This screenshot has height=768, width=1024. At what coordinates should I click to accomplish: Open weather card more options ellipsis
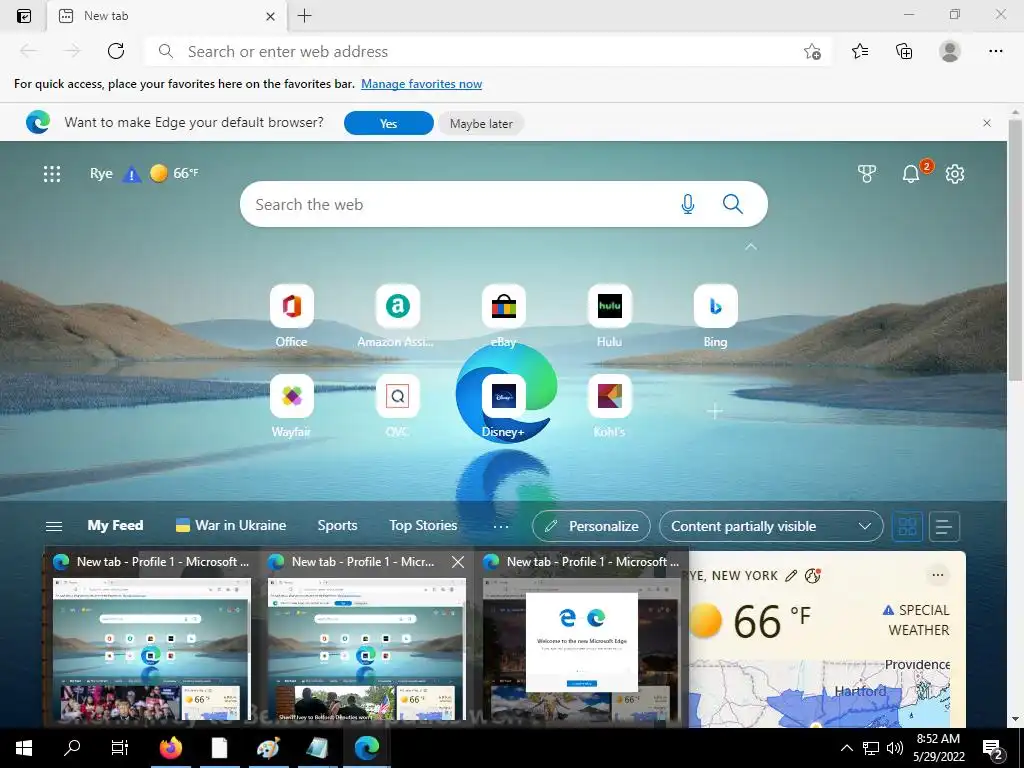pyautogui.click(x=938, y=575)
